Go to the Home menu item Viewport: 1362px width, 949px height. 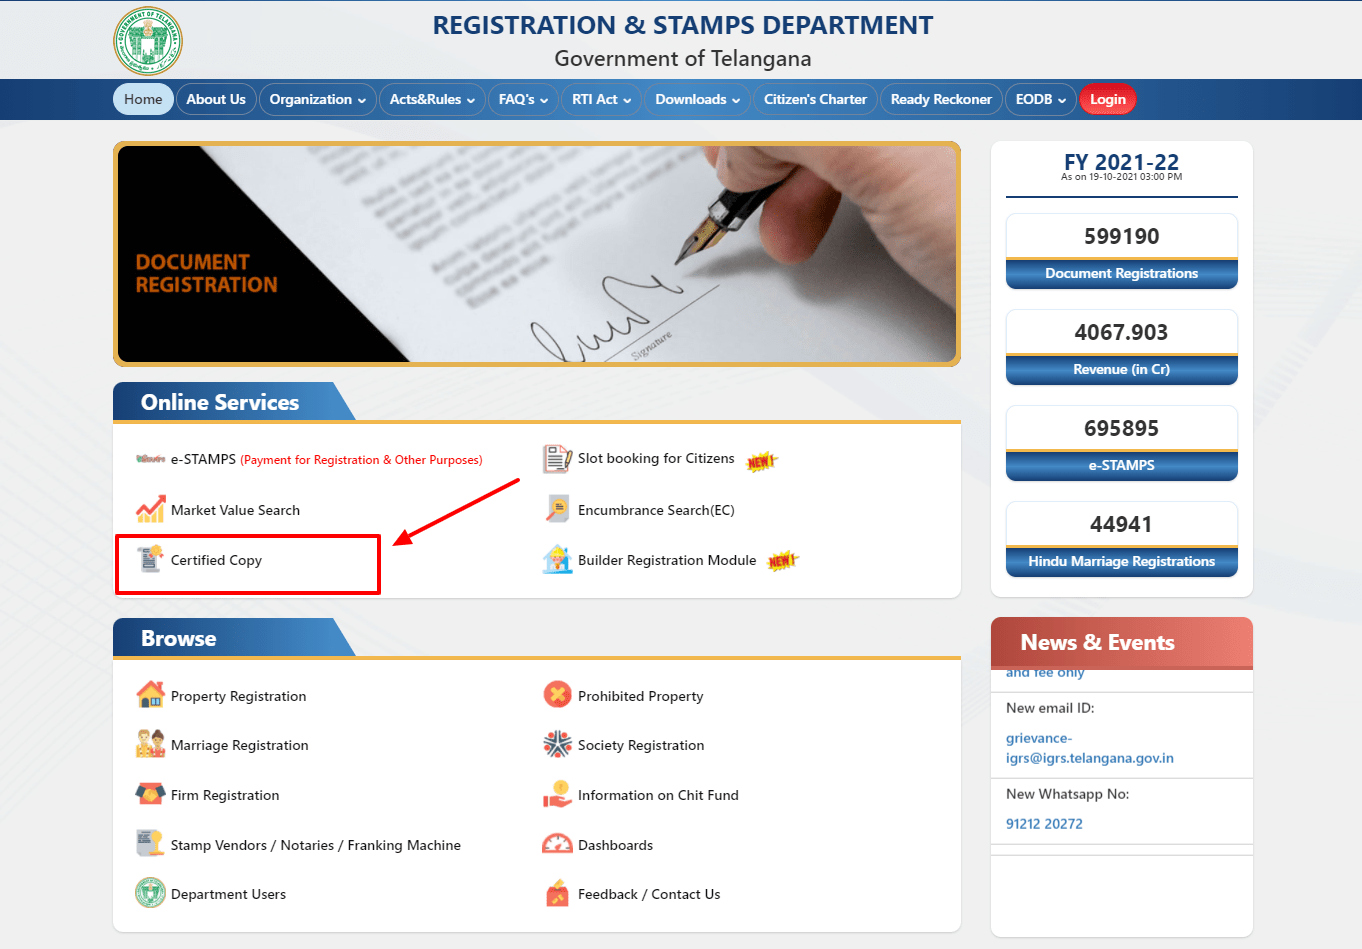[143, 99]
